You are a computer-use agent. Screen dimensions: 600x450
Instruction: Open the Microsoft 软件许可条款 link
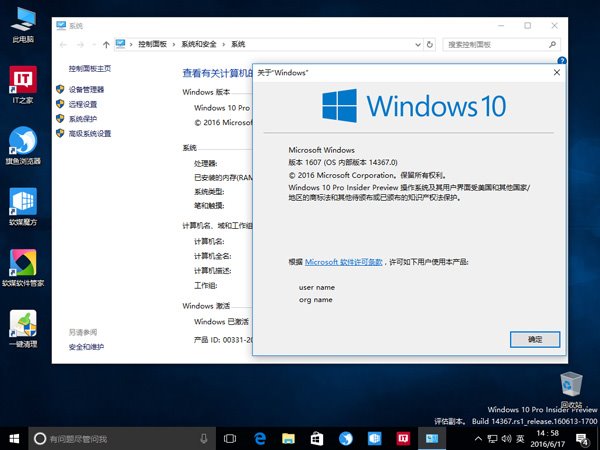(344, 262)
